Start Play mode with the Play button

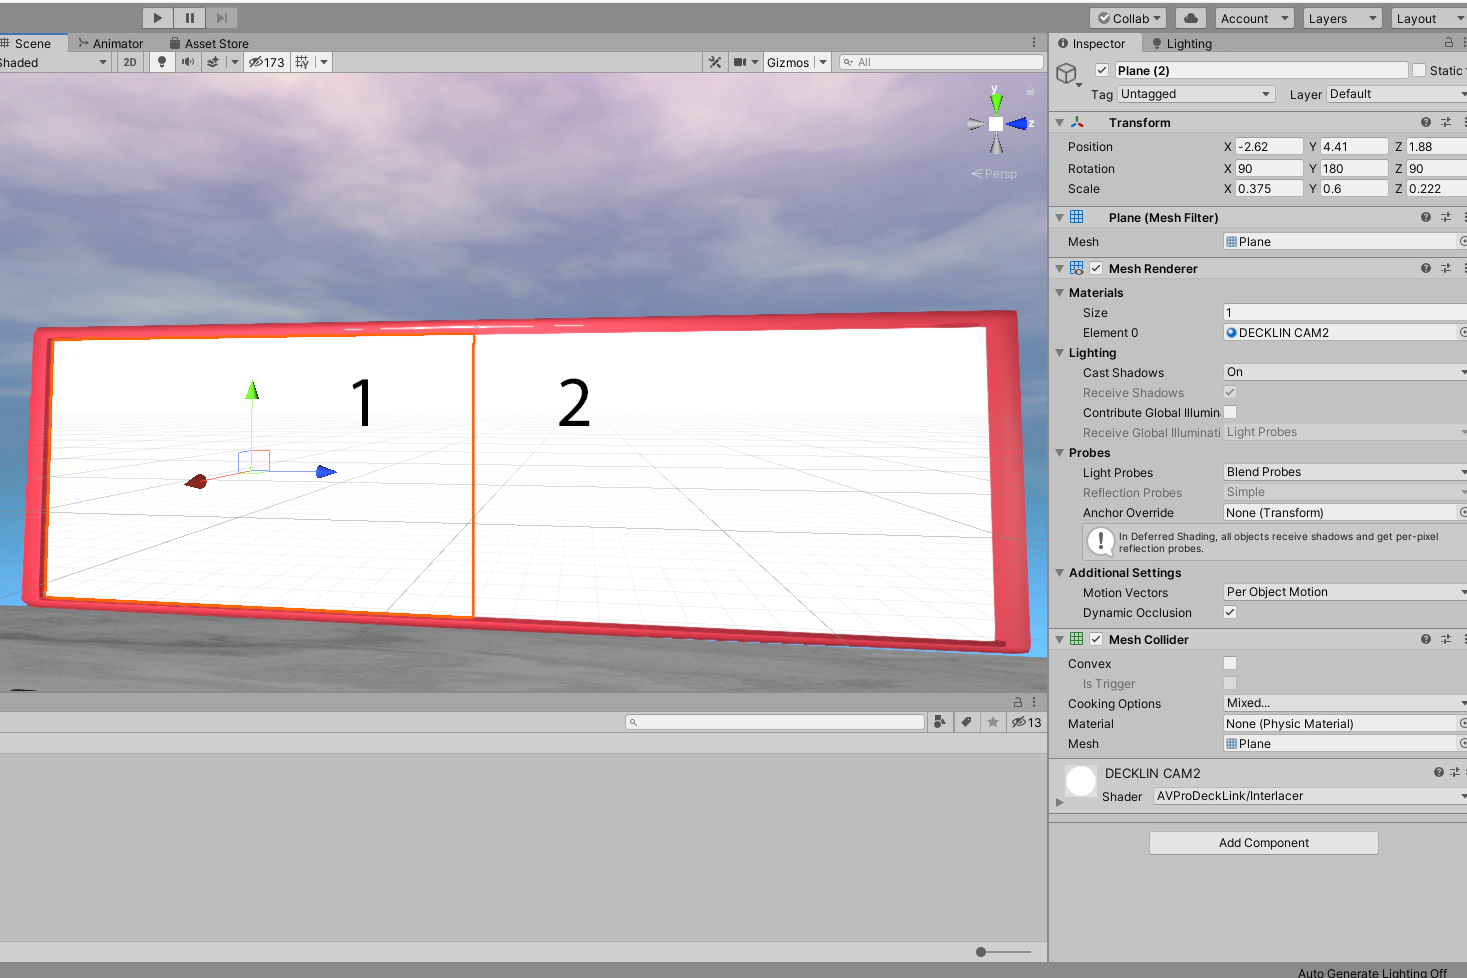(158, 17)
